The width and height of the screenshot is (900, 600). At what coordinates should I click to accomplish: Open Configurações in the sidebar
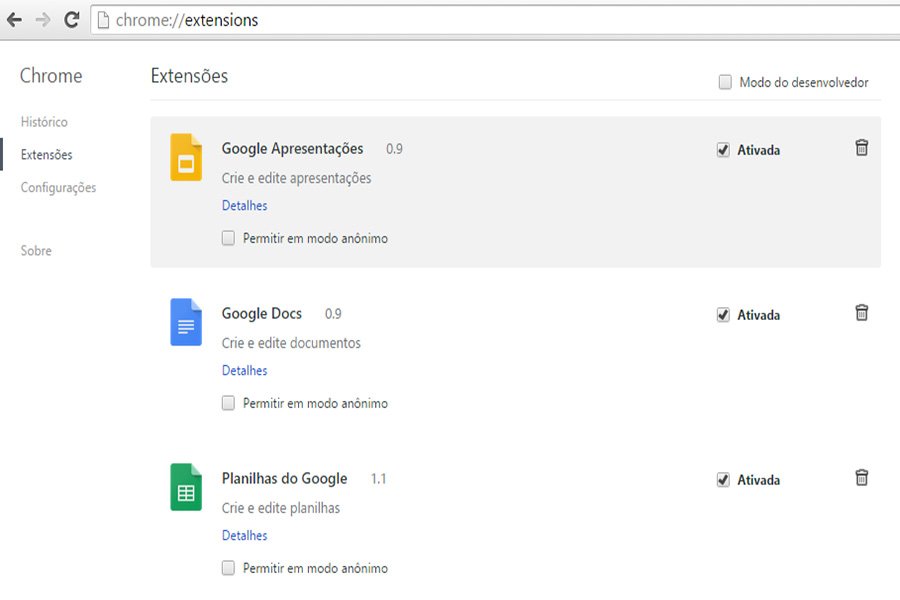click(x=59, y=188)
